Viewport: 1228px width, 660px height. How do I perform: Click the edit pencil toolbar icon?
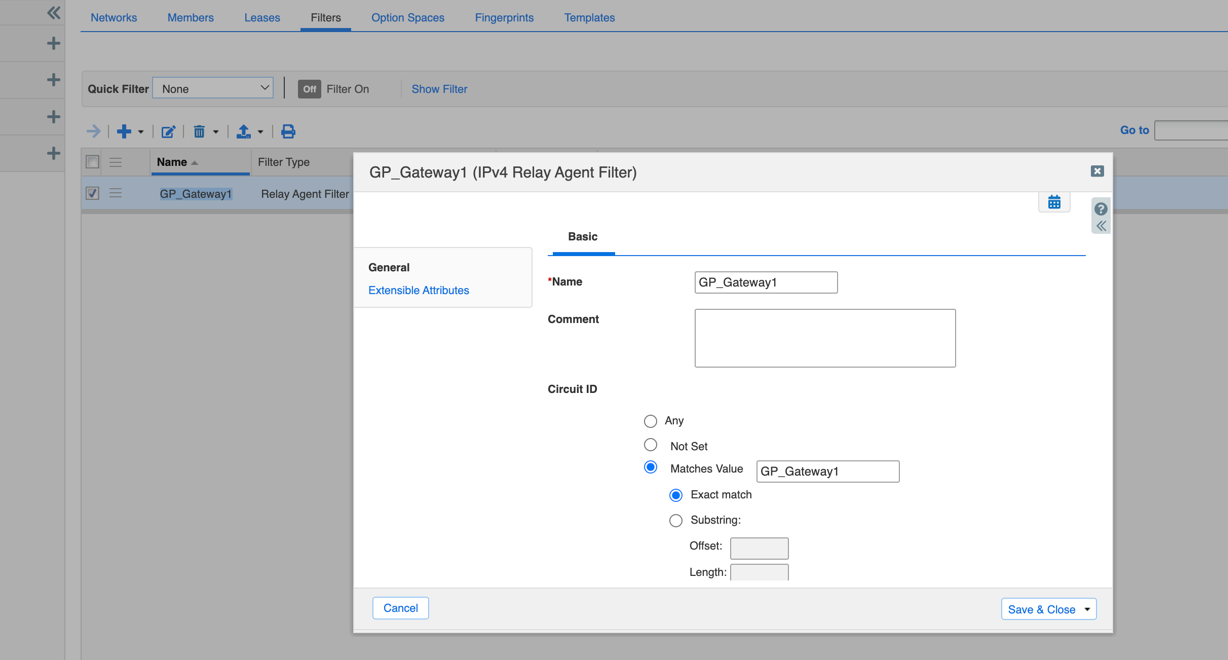168,132
